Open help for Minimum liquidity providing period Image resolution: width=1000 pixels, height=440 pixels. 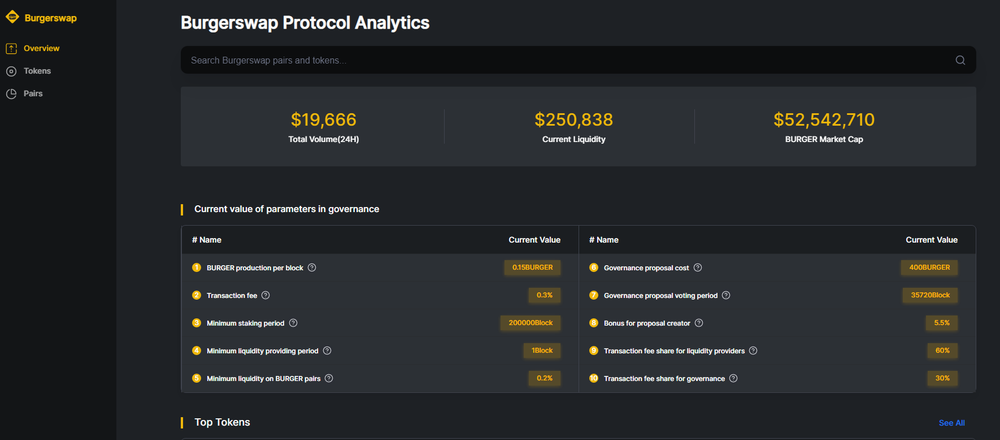(x=327, y=351)
